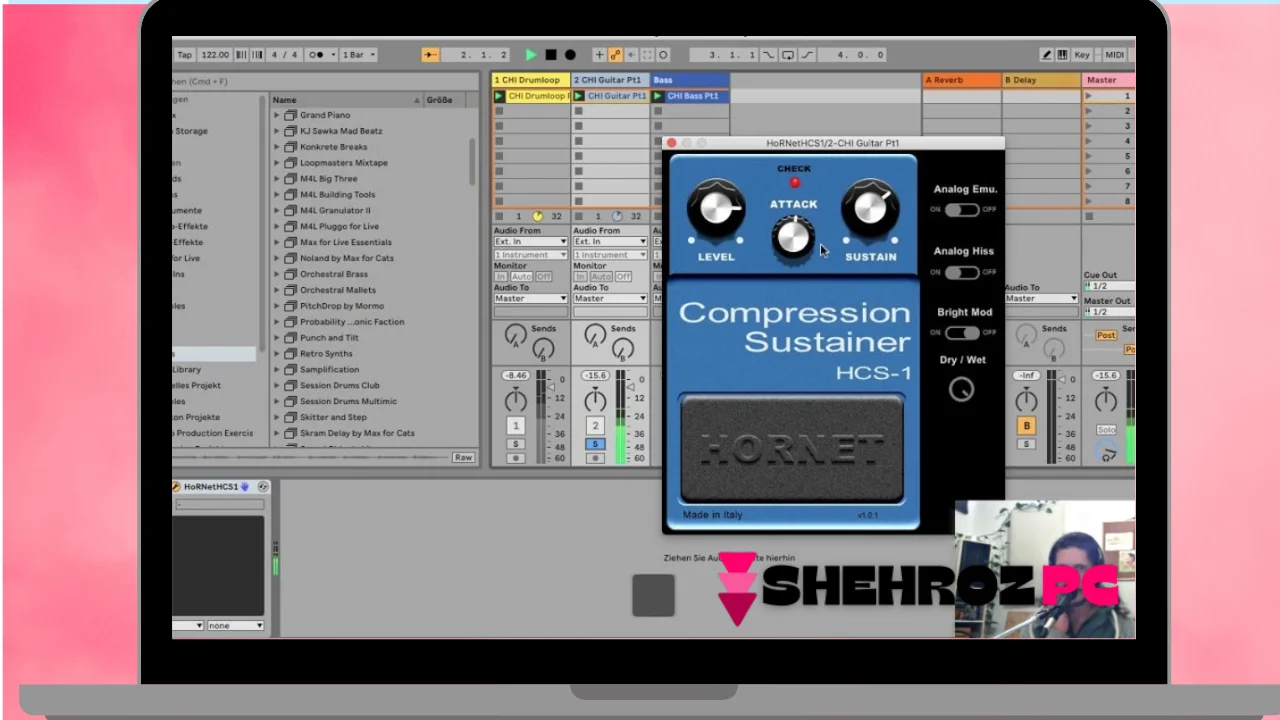Screen dimensions: 1280x720
Task: Set Drumloop track Monitor to Off
Action: pyautogui.click(x=543, y=277)
